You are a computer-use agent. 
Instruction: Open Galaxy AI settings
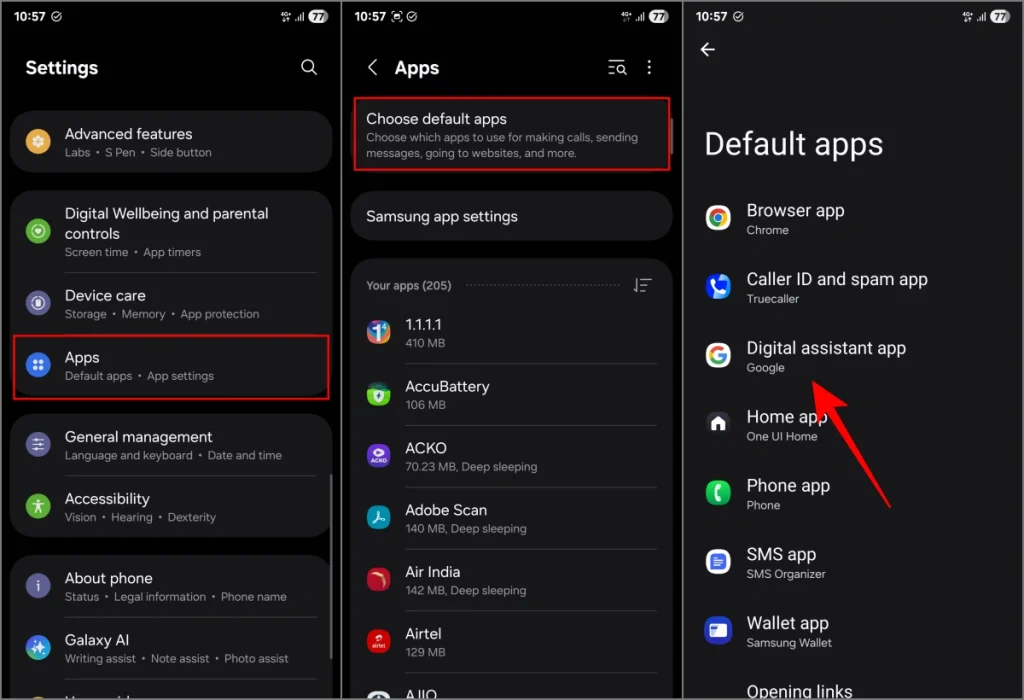tap(171, 648)
